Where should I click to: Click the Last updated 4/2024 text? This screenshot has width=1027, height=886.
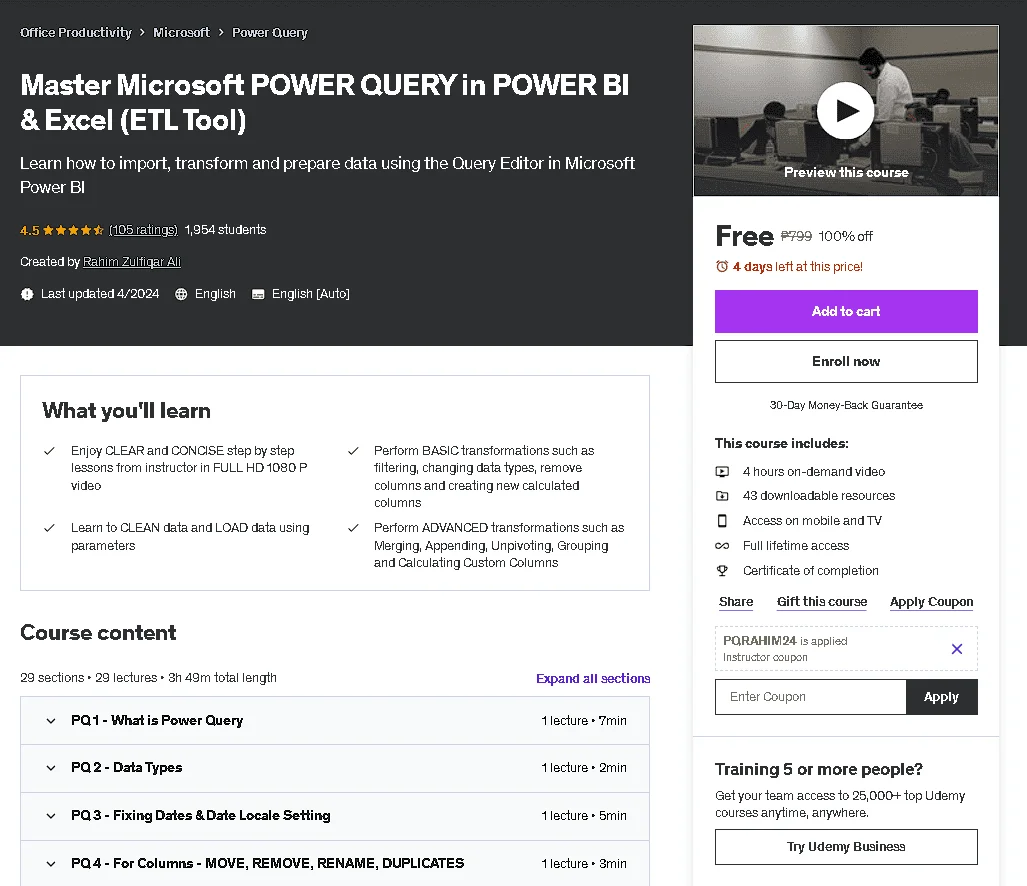[x=100, y=294]
